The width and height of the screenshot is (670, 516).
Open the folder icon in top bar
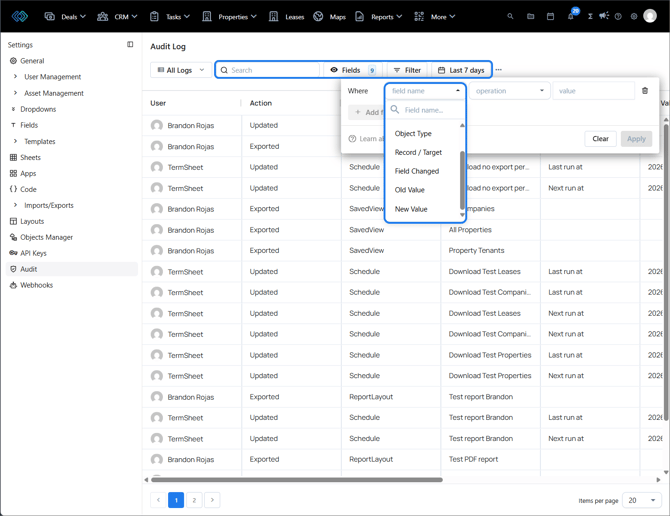point(531,17)
